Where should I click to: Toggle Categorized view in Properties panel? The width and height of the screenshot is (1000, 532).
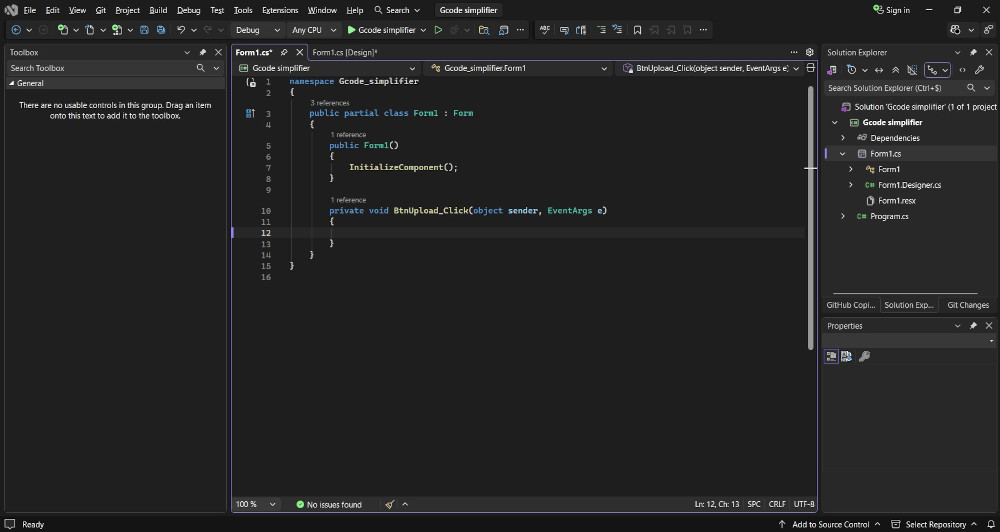coord(831,356)
